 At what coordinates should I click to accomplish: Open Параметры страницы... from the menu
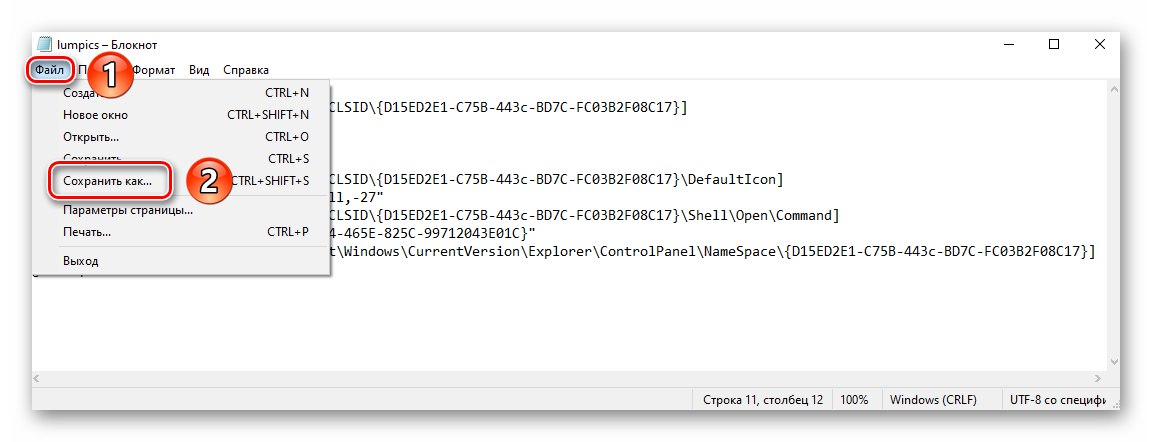(x=128, y=210)
